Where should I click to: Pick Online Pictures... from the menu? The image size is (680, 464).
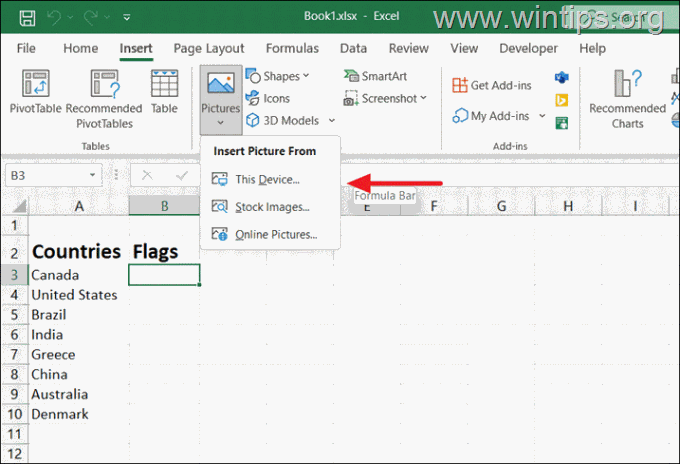click(x=275, y=235)
